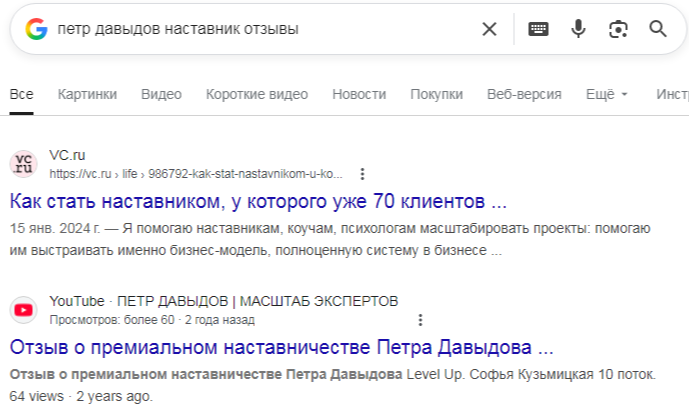Clear the search query with X
This screenshot has width=689, height=414.
click(489, 29)
